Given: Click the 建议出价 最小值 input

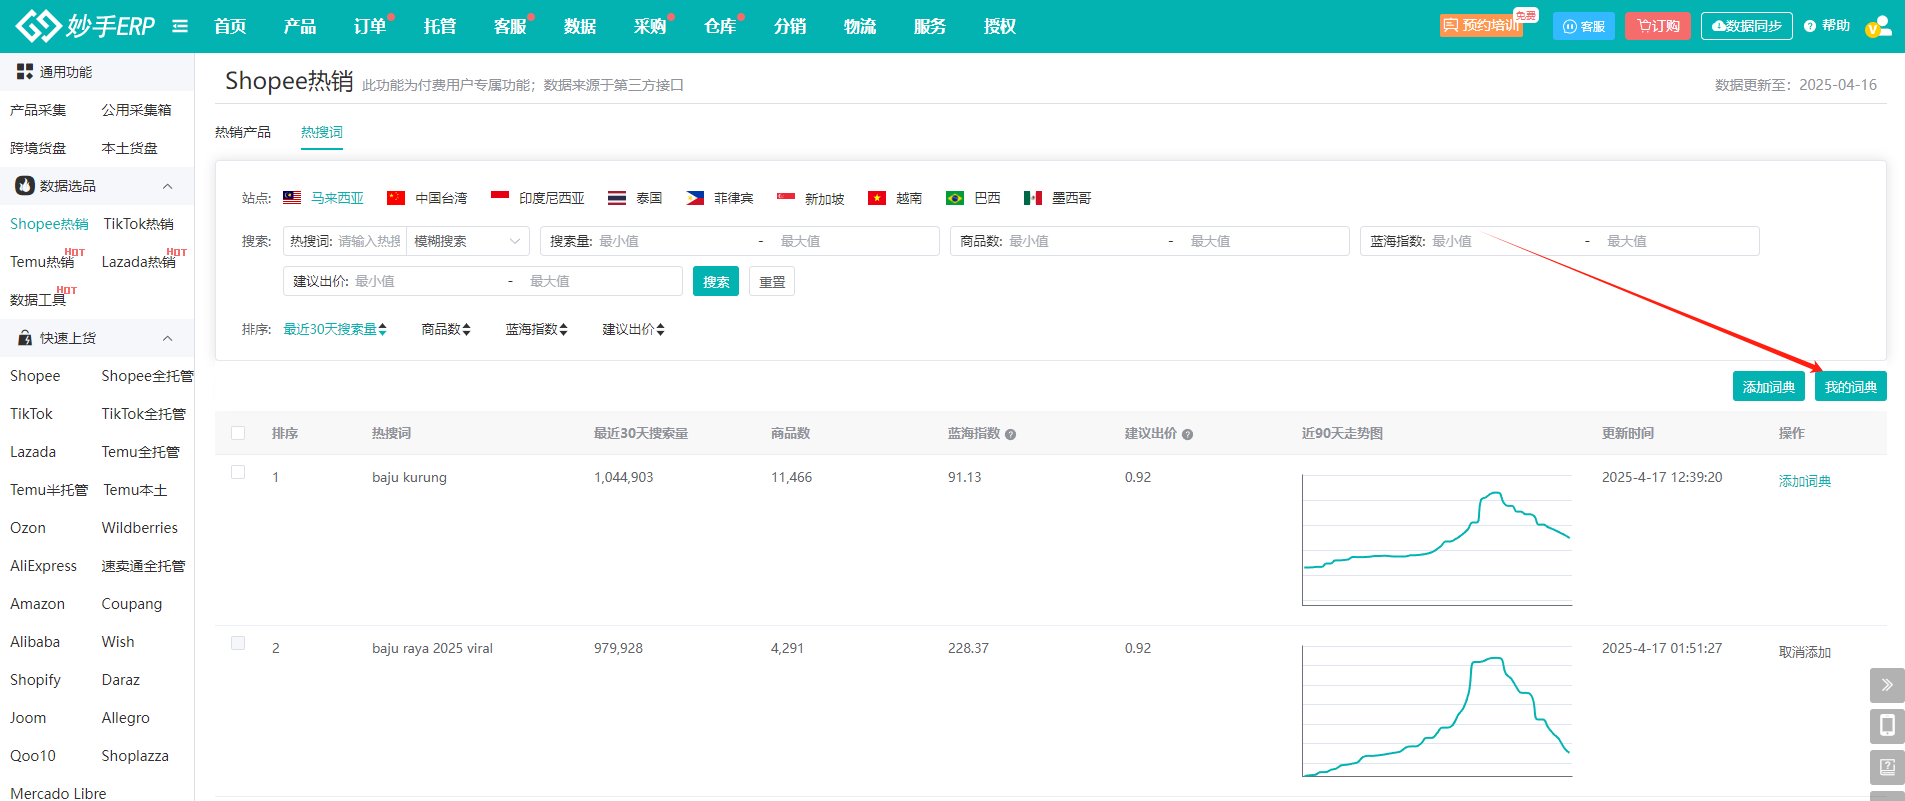Looking at the screenshot, I should (x=428, y=281).
